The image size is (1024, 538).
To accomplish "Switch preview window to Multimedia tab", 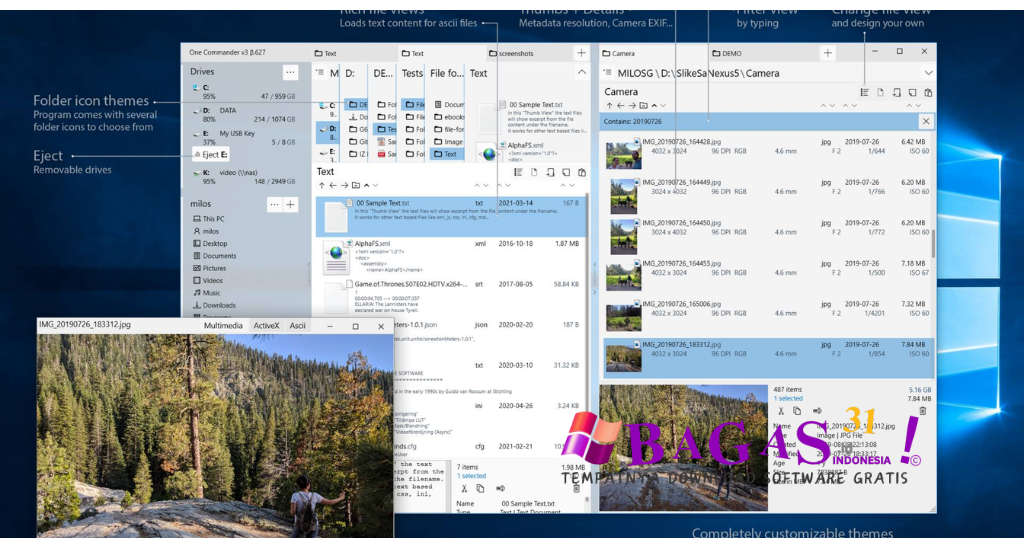I will tap(223, 326).
